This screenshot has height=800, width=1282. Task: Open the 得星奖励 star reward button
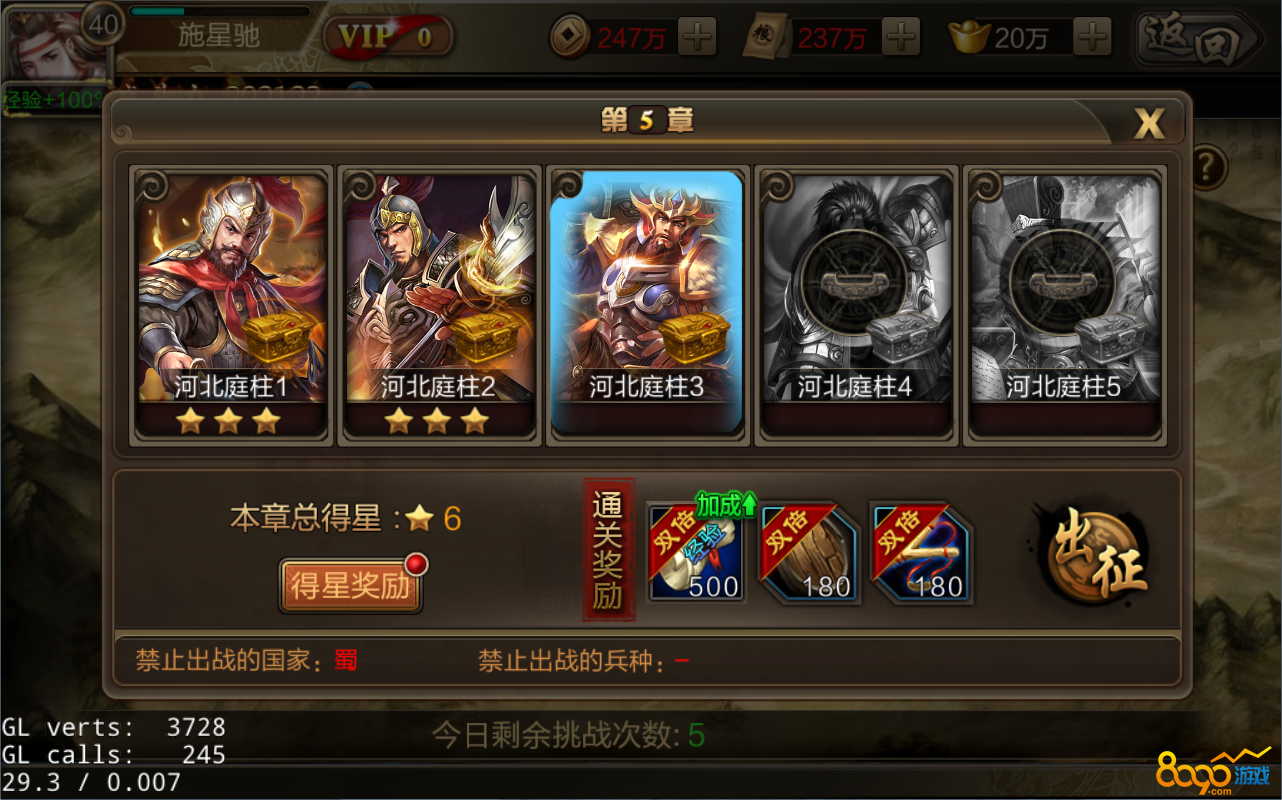coord(351,586)
